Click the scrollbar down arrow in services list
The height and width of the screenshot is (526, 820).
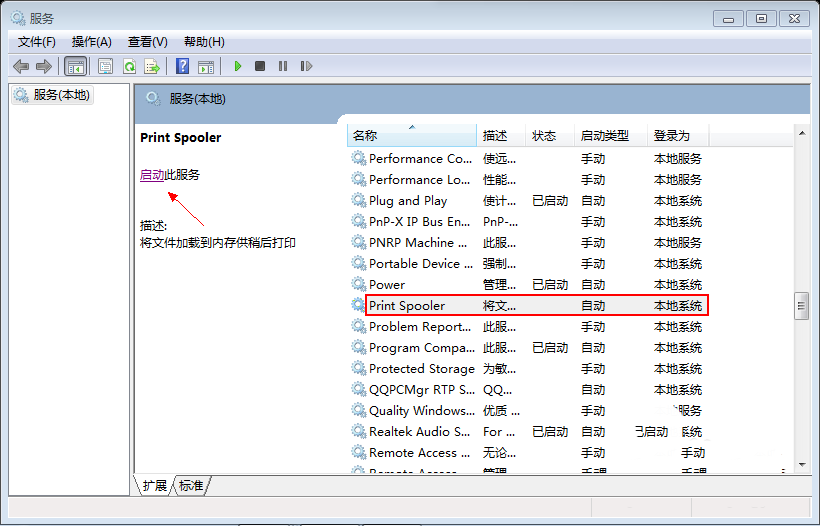pos(802,464)
